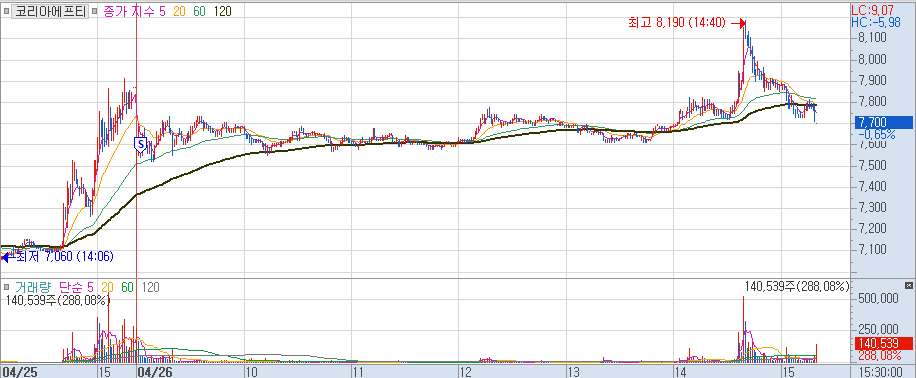Screen dimensions: 916x378
Task: Click the square icon before 종가 지수
Action: point(95,11)
